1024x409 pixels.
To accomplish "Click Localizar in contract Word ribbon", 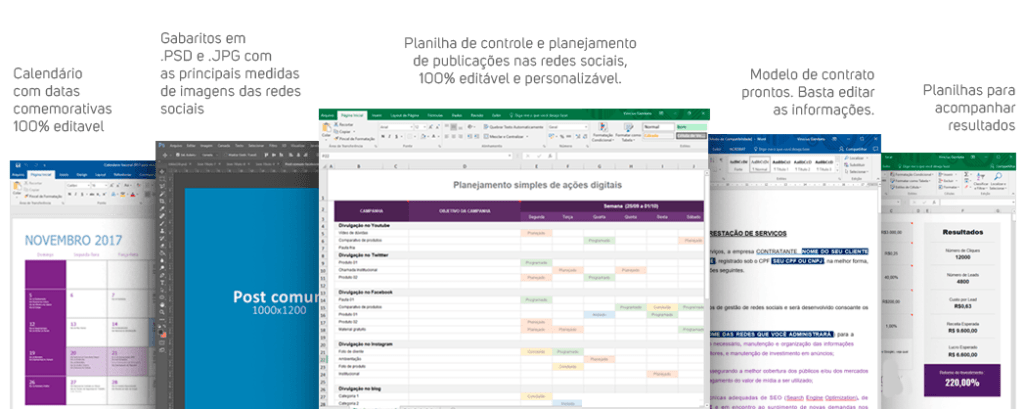I will point(856,158).
